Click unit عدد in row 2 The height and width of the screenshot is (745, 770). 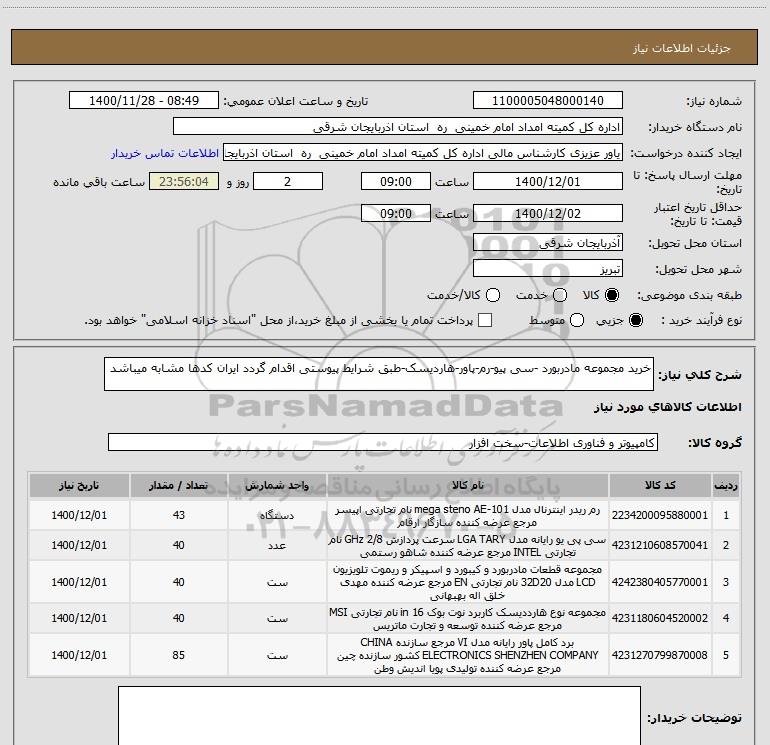[277, 546]
